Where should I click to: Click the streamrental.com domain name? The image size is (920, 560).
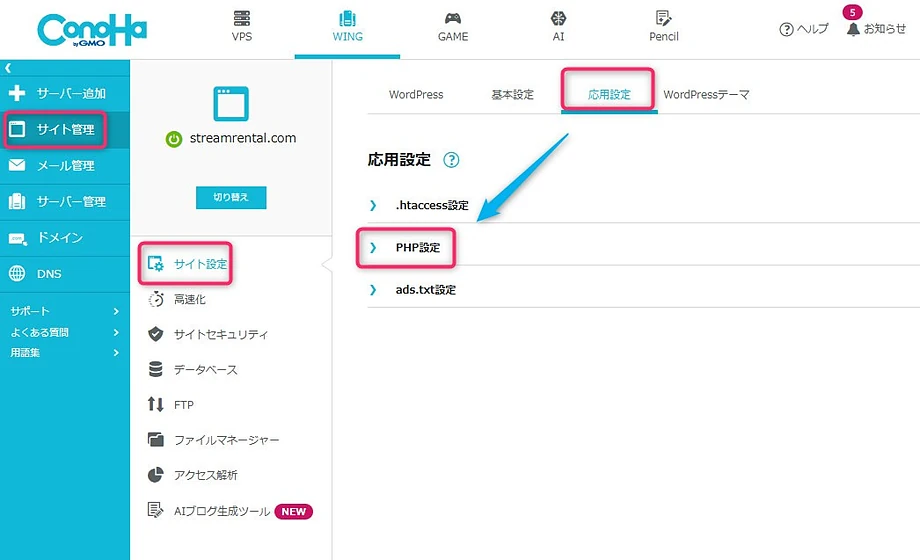point(243,139)
